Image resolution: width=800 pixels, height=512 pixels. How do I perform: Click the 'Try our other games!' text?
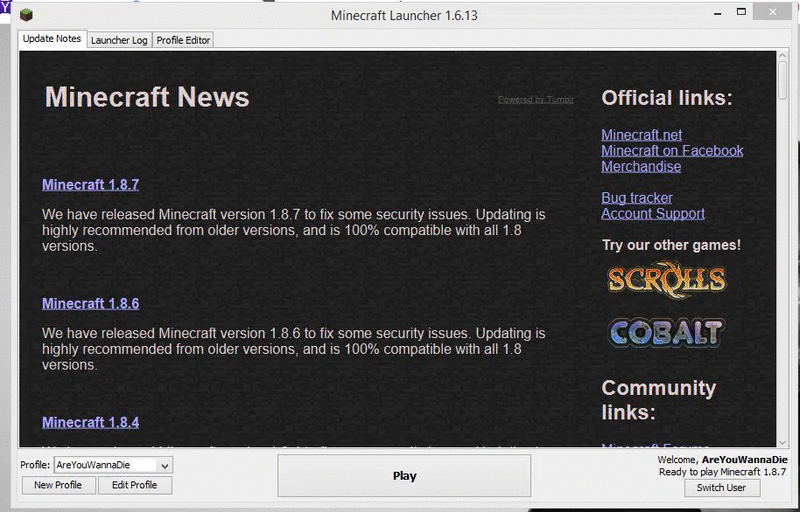[671, 245]
